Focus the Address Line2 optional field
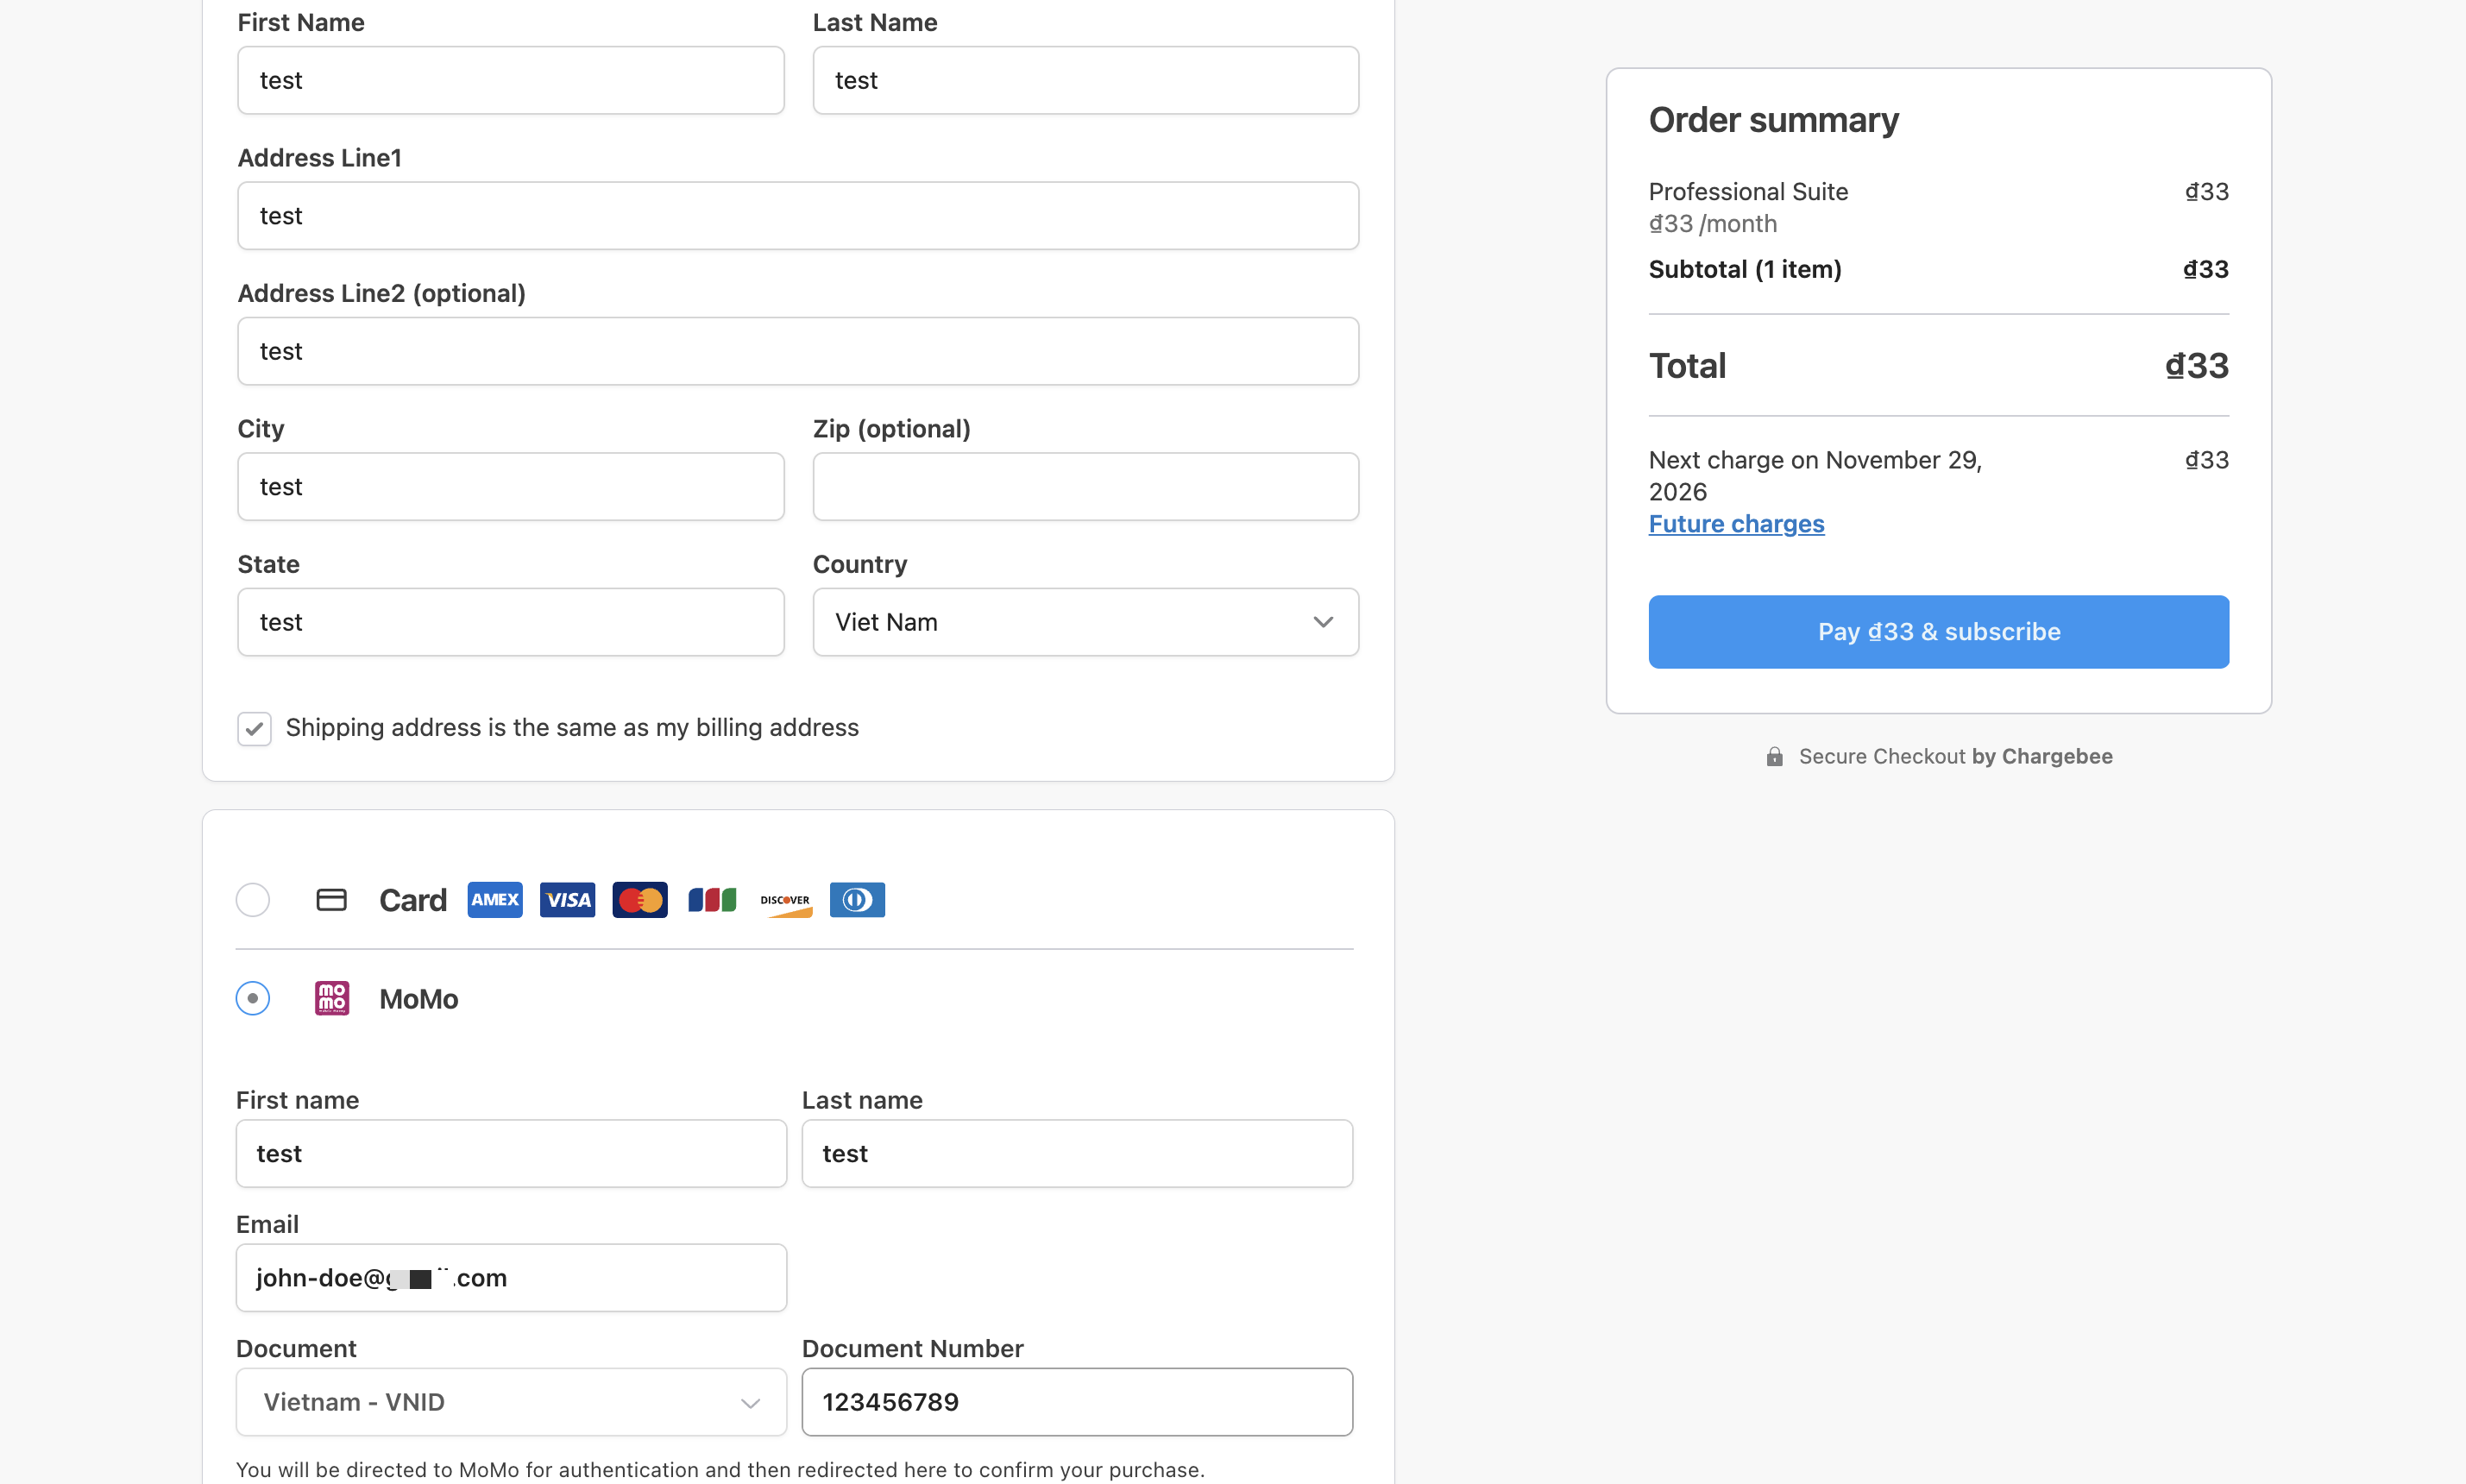The image size is (2466, 1484). [x=798, y=351]
